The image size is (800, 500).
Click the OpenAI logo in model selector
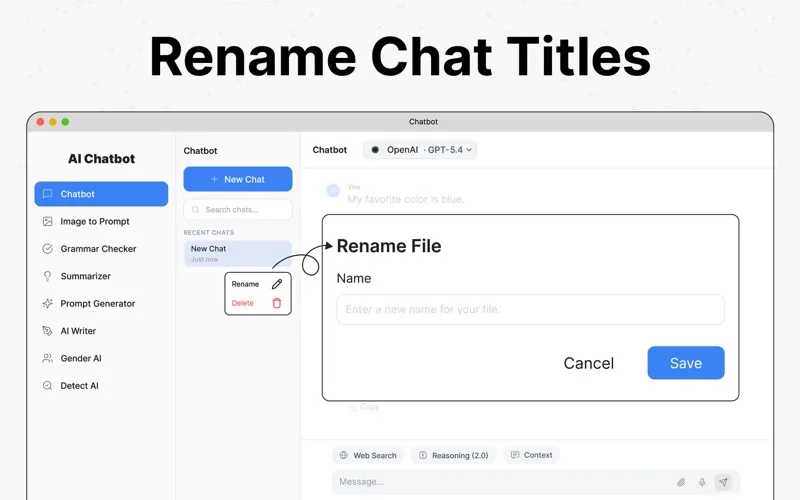pyautogui.click(x=375, y=150)
